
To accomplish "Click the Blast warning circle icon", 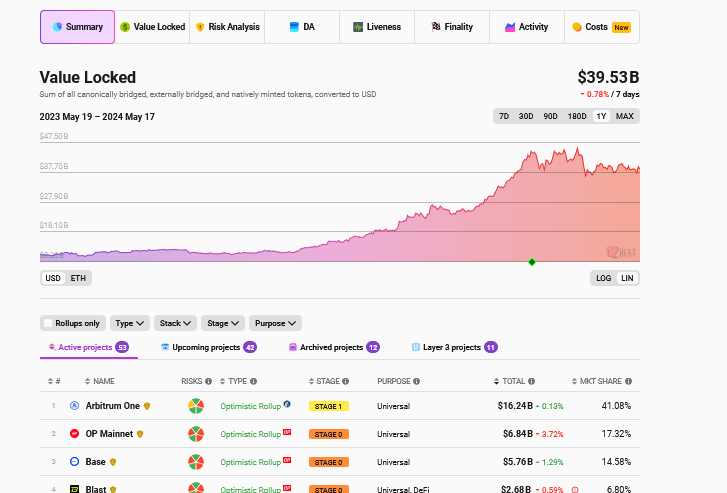I will click(575, 490).
